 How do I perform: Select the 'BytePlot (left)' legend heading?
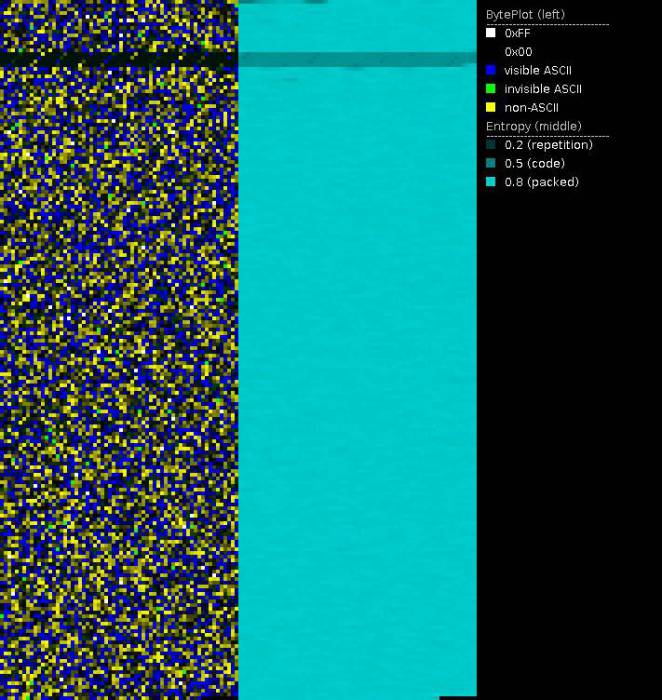click(x=525, y=15)
